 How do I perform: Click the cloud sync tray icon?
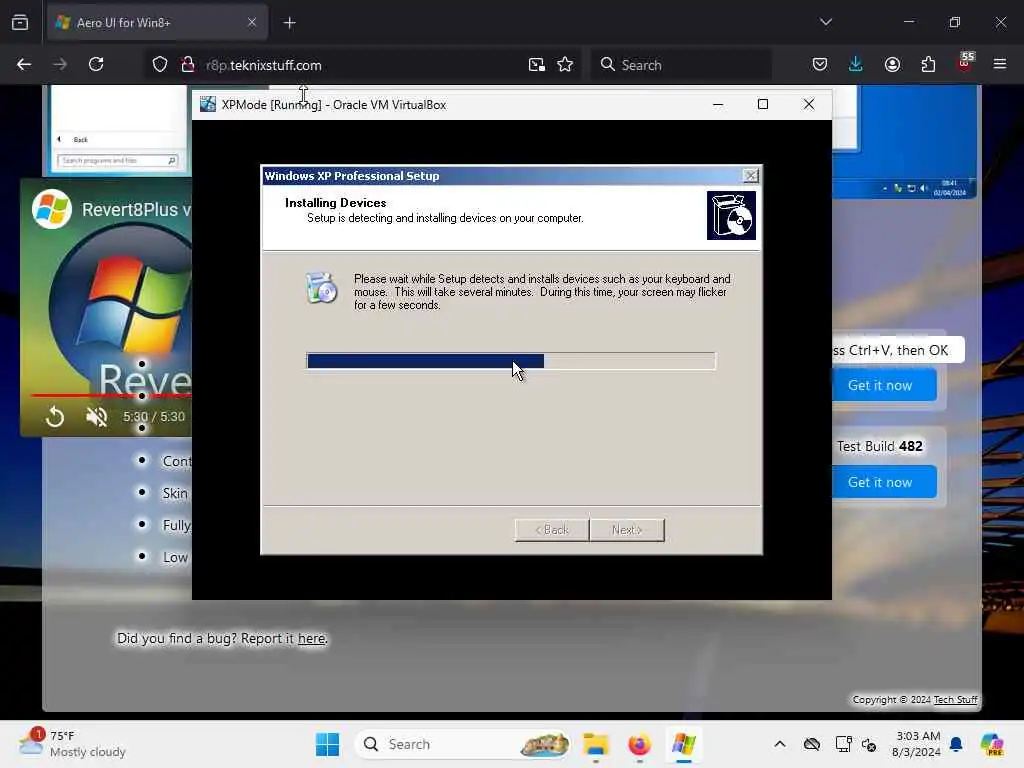coord(812,744)
